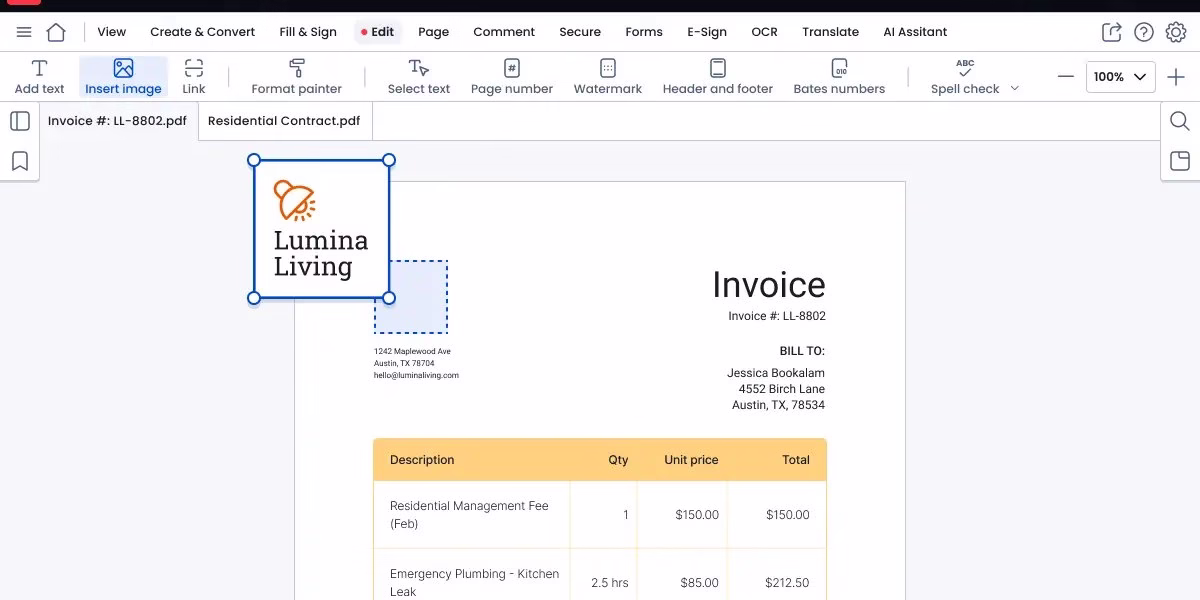1200x600 pixels.
Task: Switch to Invoice #: LL-8802.pdf tab
Action: (x=117, y=121)
